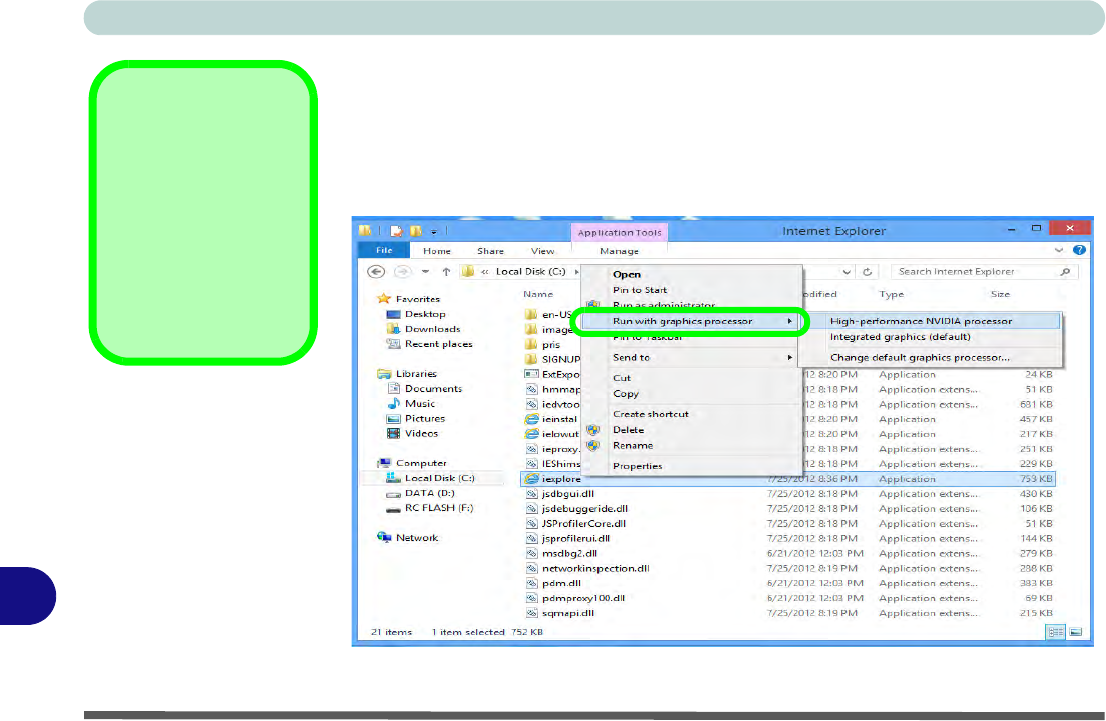Choose Pin to Start

[640, 290]
